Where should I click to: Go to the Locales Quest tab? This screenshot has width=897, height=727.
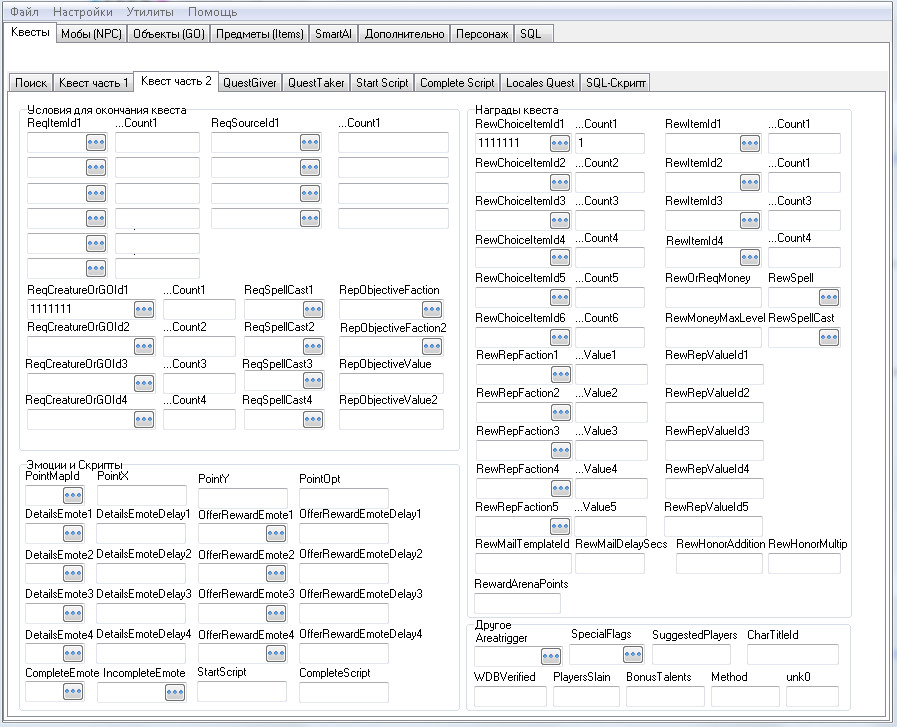[540, 83]
